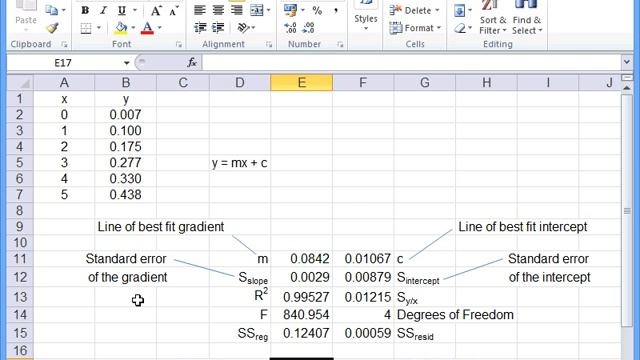Image resolution: width=640 pixels, height=360 pixels.
Task: Toggle Underline formatting
Action: [x=122, y=11]
